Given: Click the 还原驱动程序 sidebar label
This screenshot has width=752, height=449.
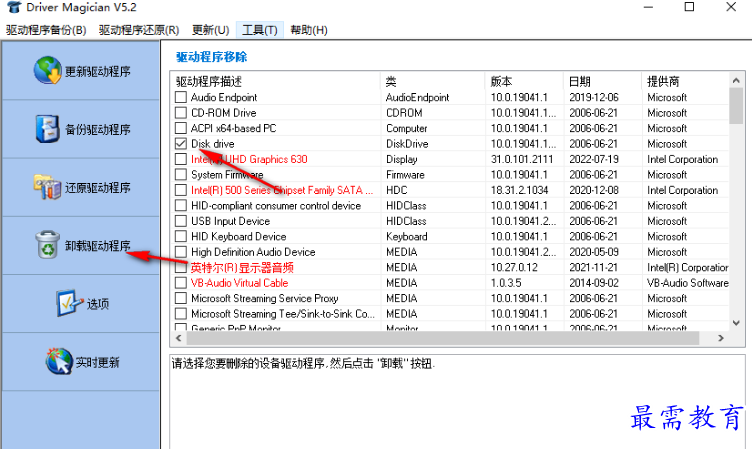Looking at the screenshot, I should [98, 188].
